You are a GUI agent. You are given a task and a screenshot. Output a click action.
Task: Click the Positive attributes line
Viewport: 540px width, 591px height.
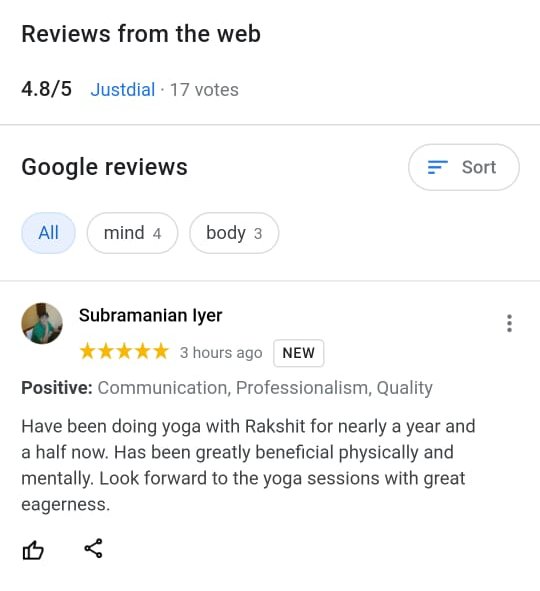pyautogui.click(x=227, y=388)
